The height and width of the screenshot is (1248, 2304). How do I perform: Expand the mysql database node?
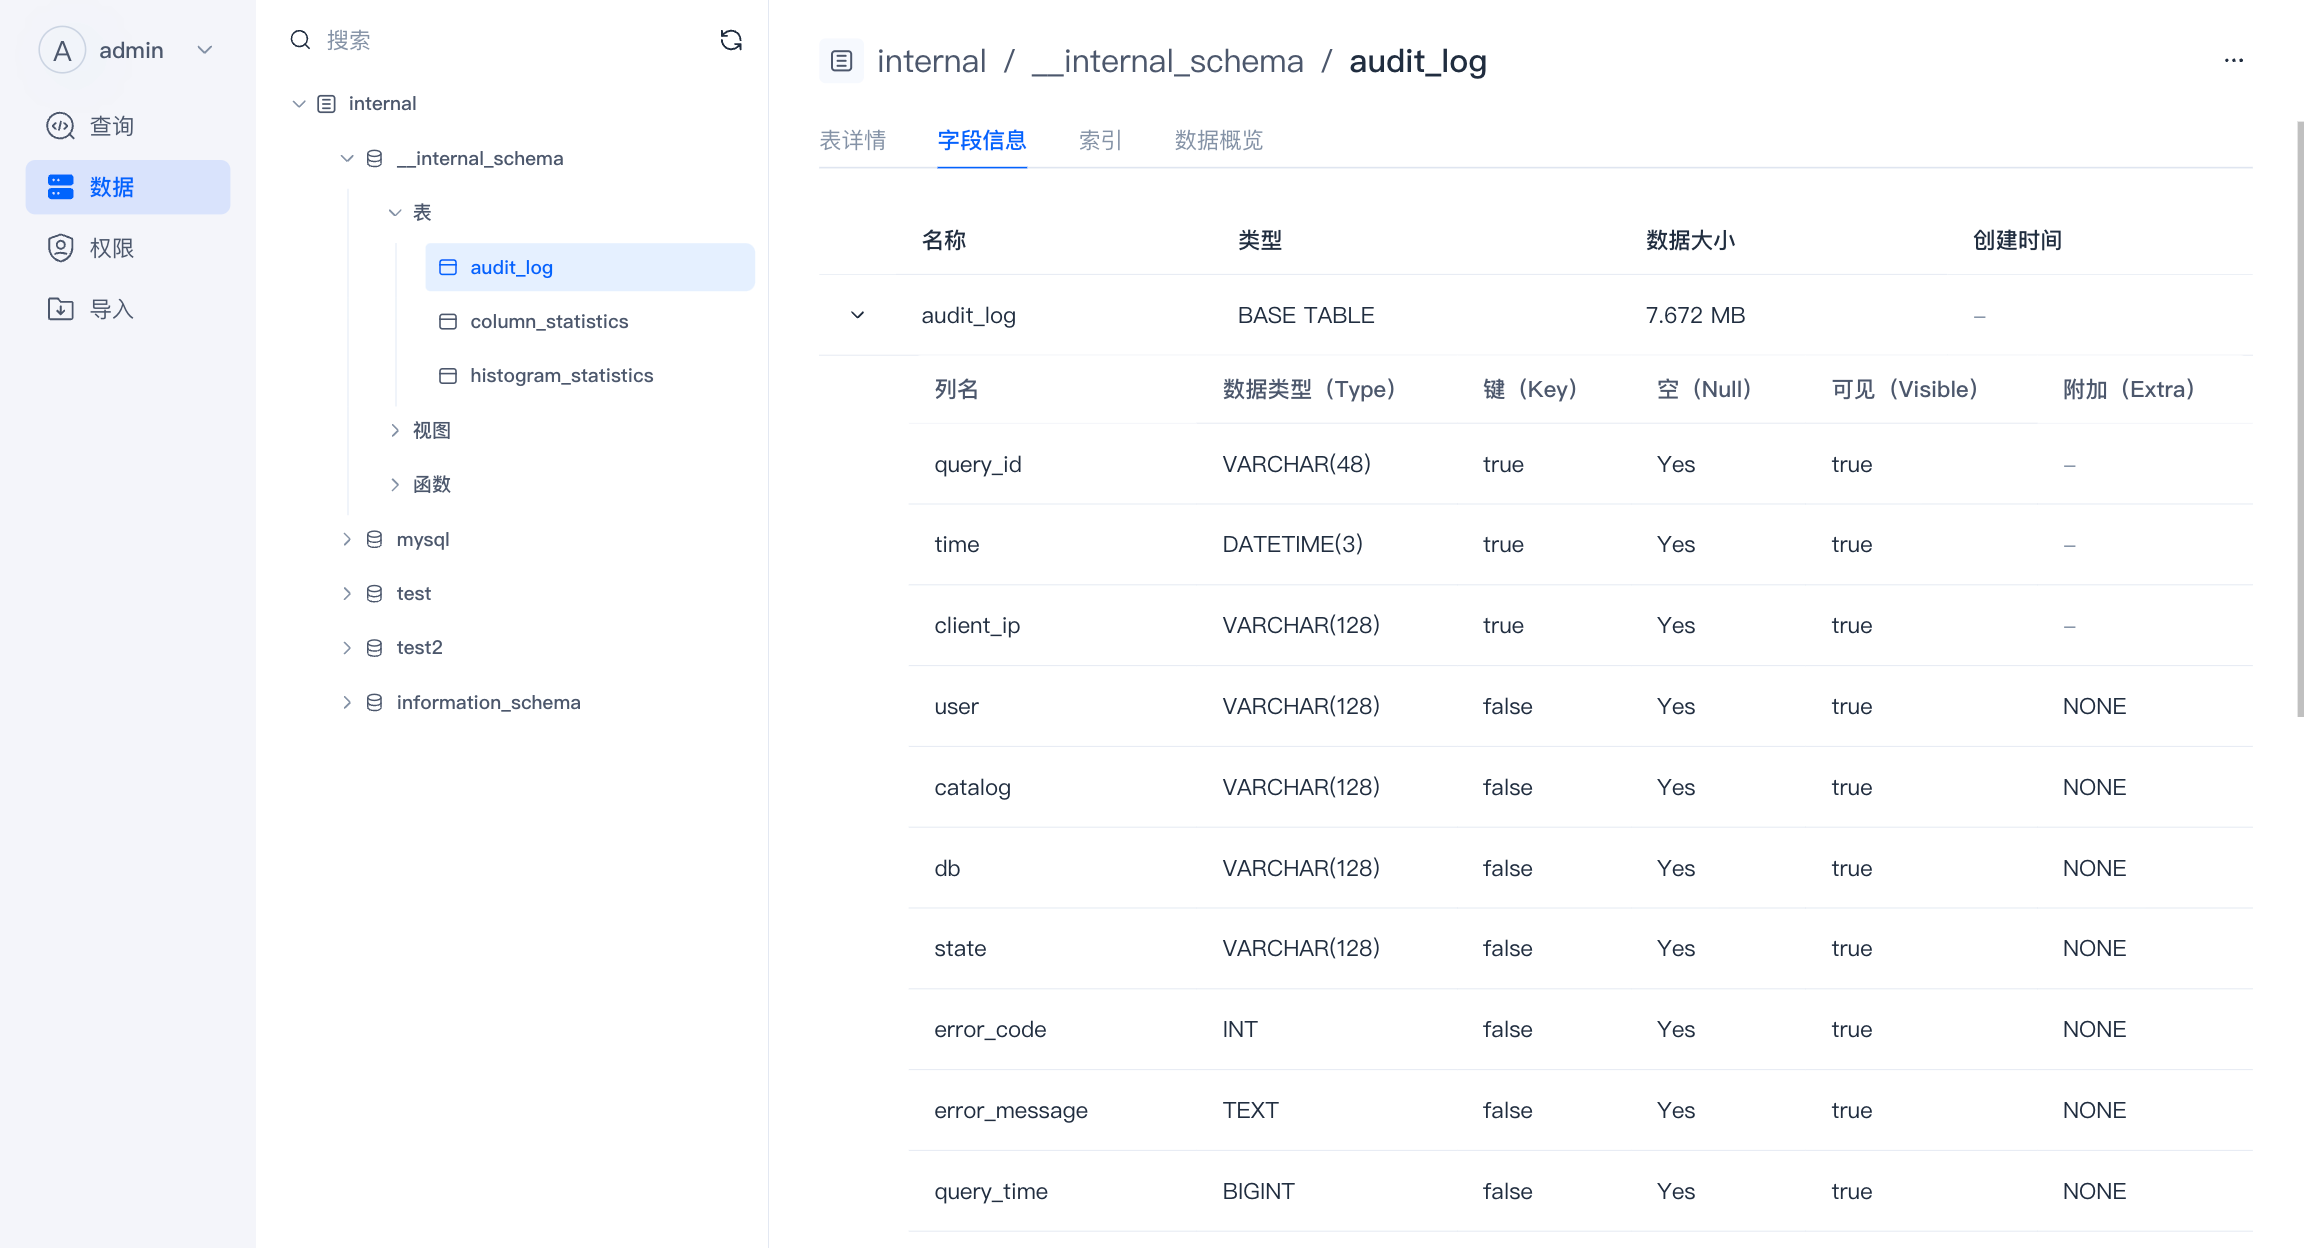[347, 539]
